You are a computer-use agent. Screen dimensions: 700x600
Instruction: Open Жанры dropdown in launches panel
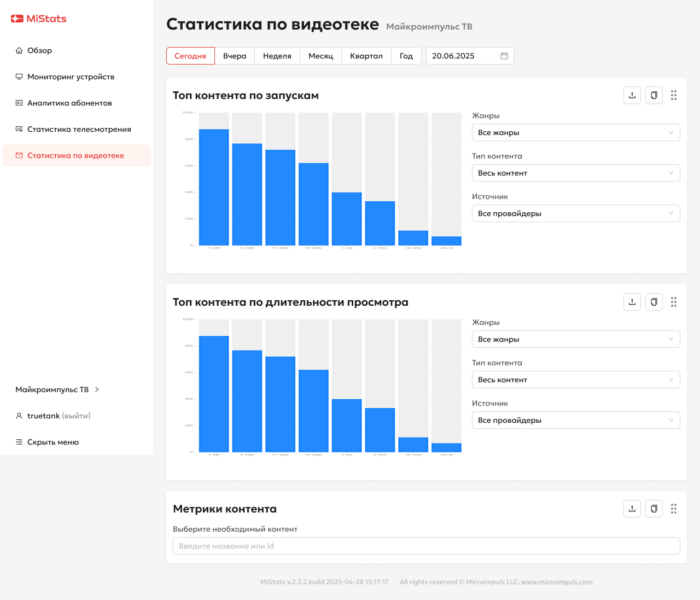[575, 132]
